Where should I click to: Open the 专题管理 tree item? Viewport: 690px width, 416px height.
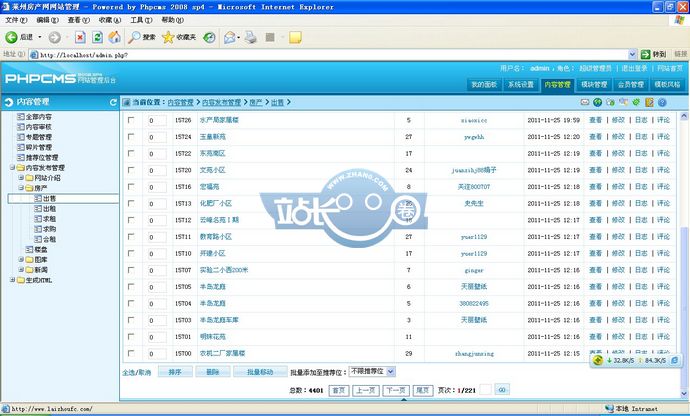pyautogui.click(x=38, y=137)
